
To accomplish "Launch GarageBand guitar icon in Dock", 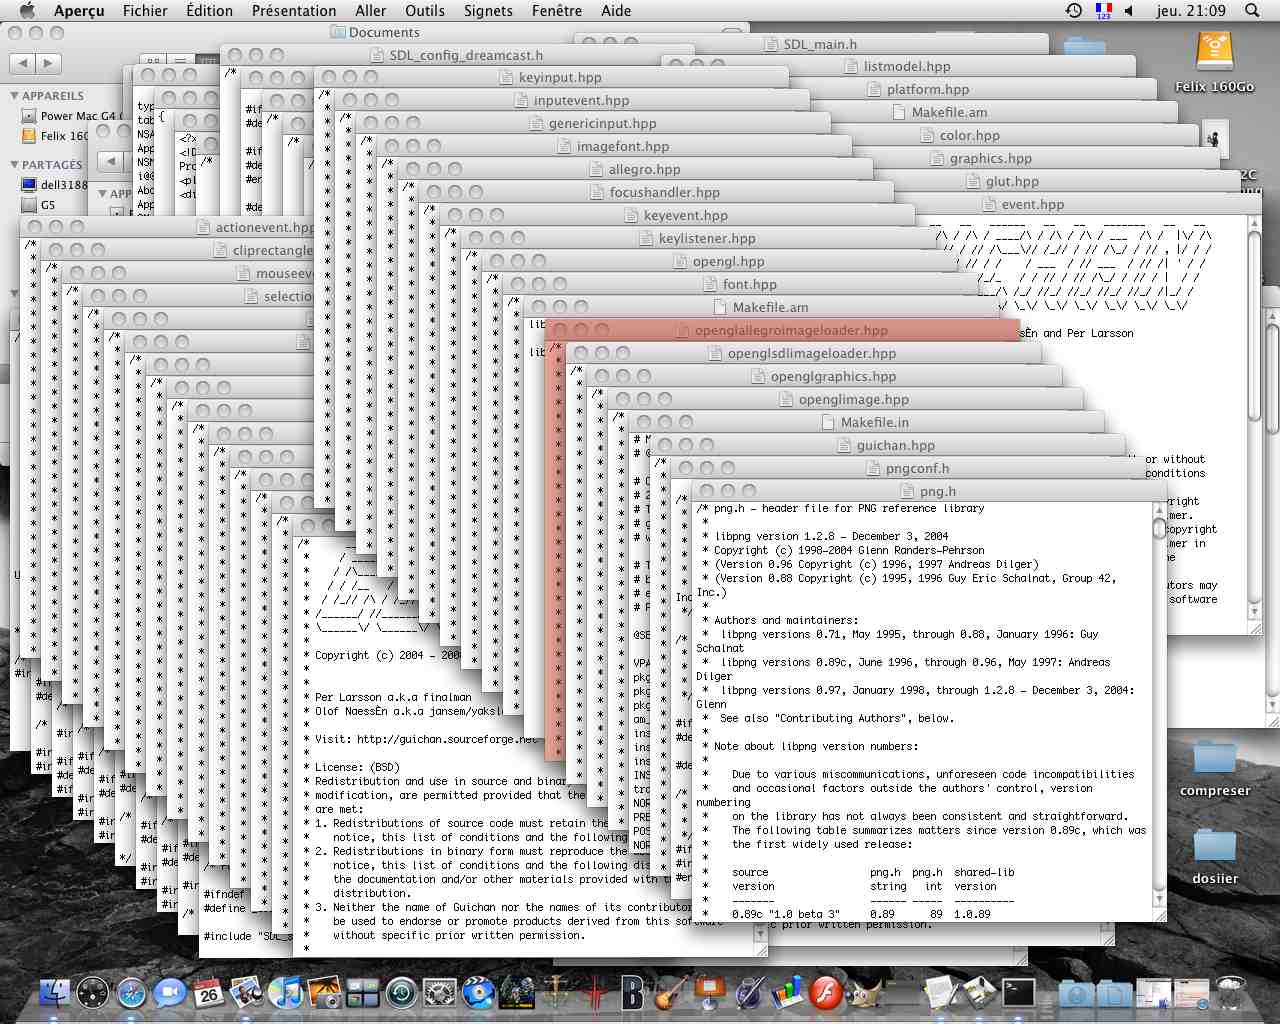I will pyautogui.click(x=671, y=993).
